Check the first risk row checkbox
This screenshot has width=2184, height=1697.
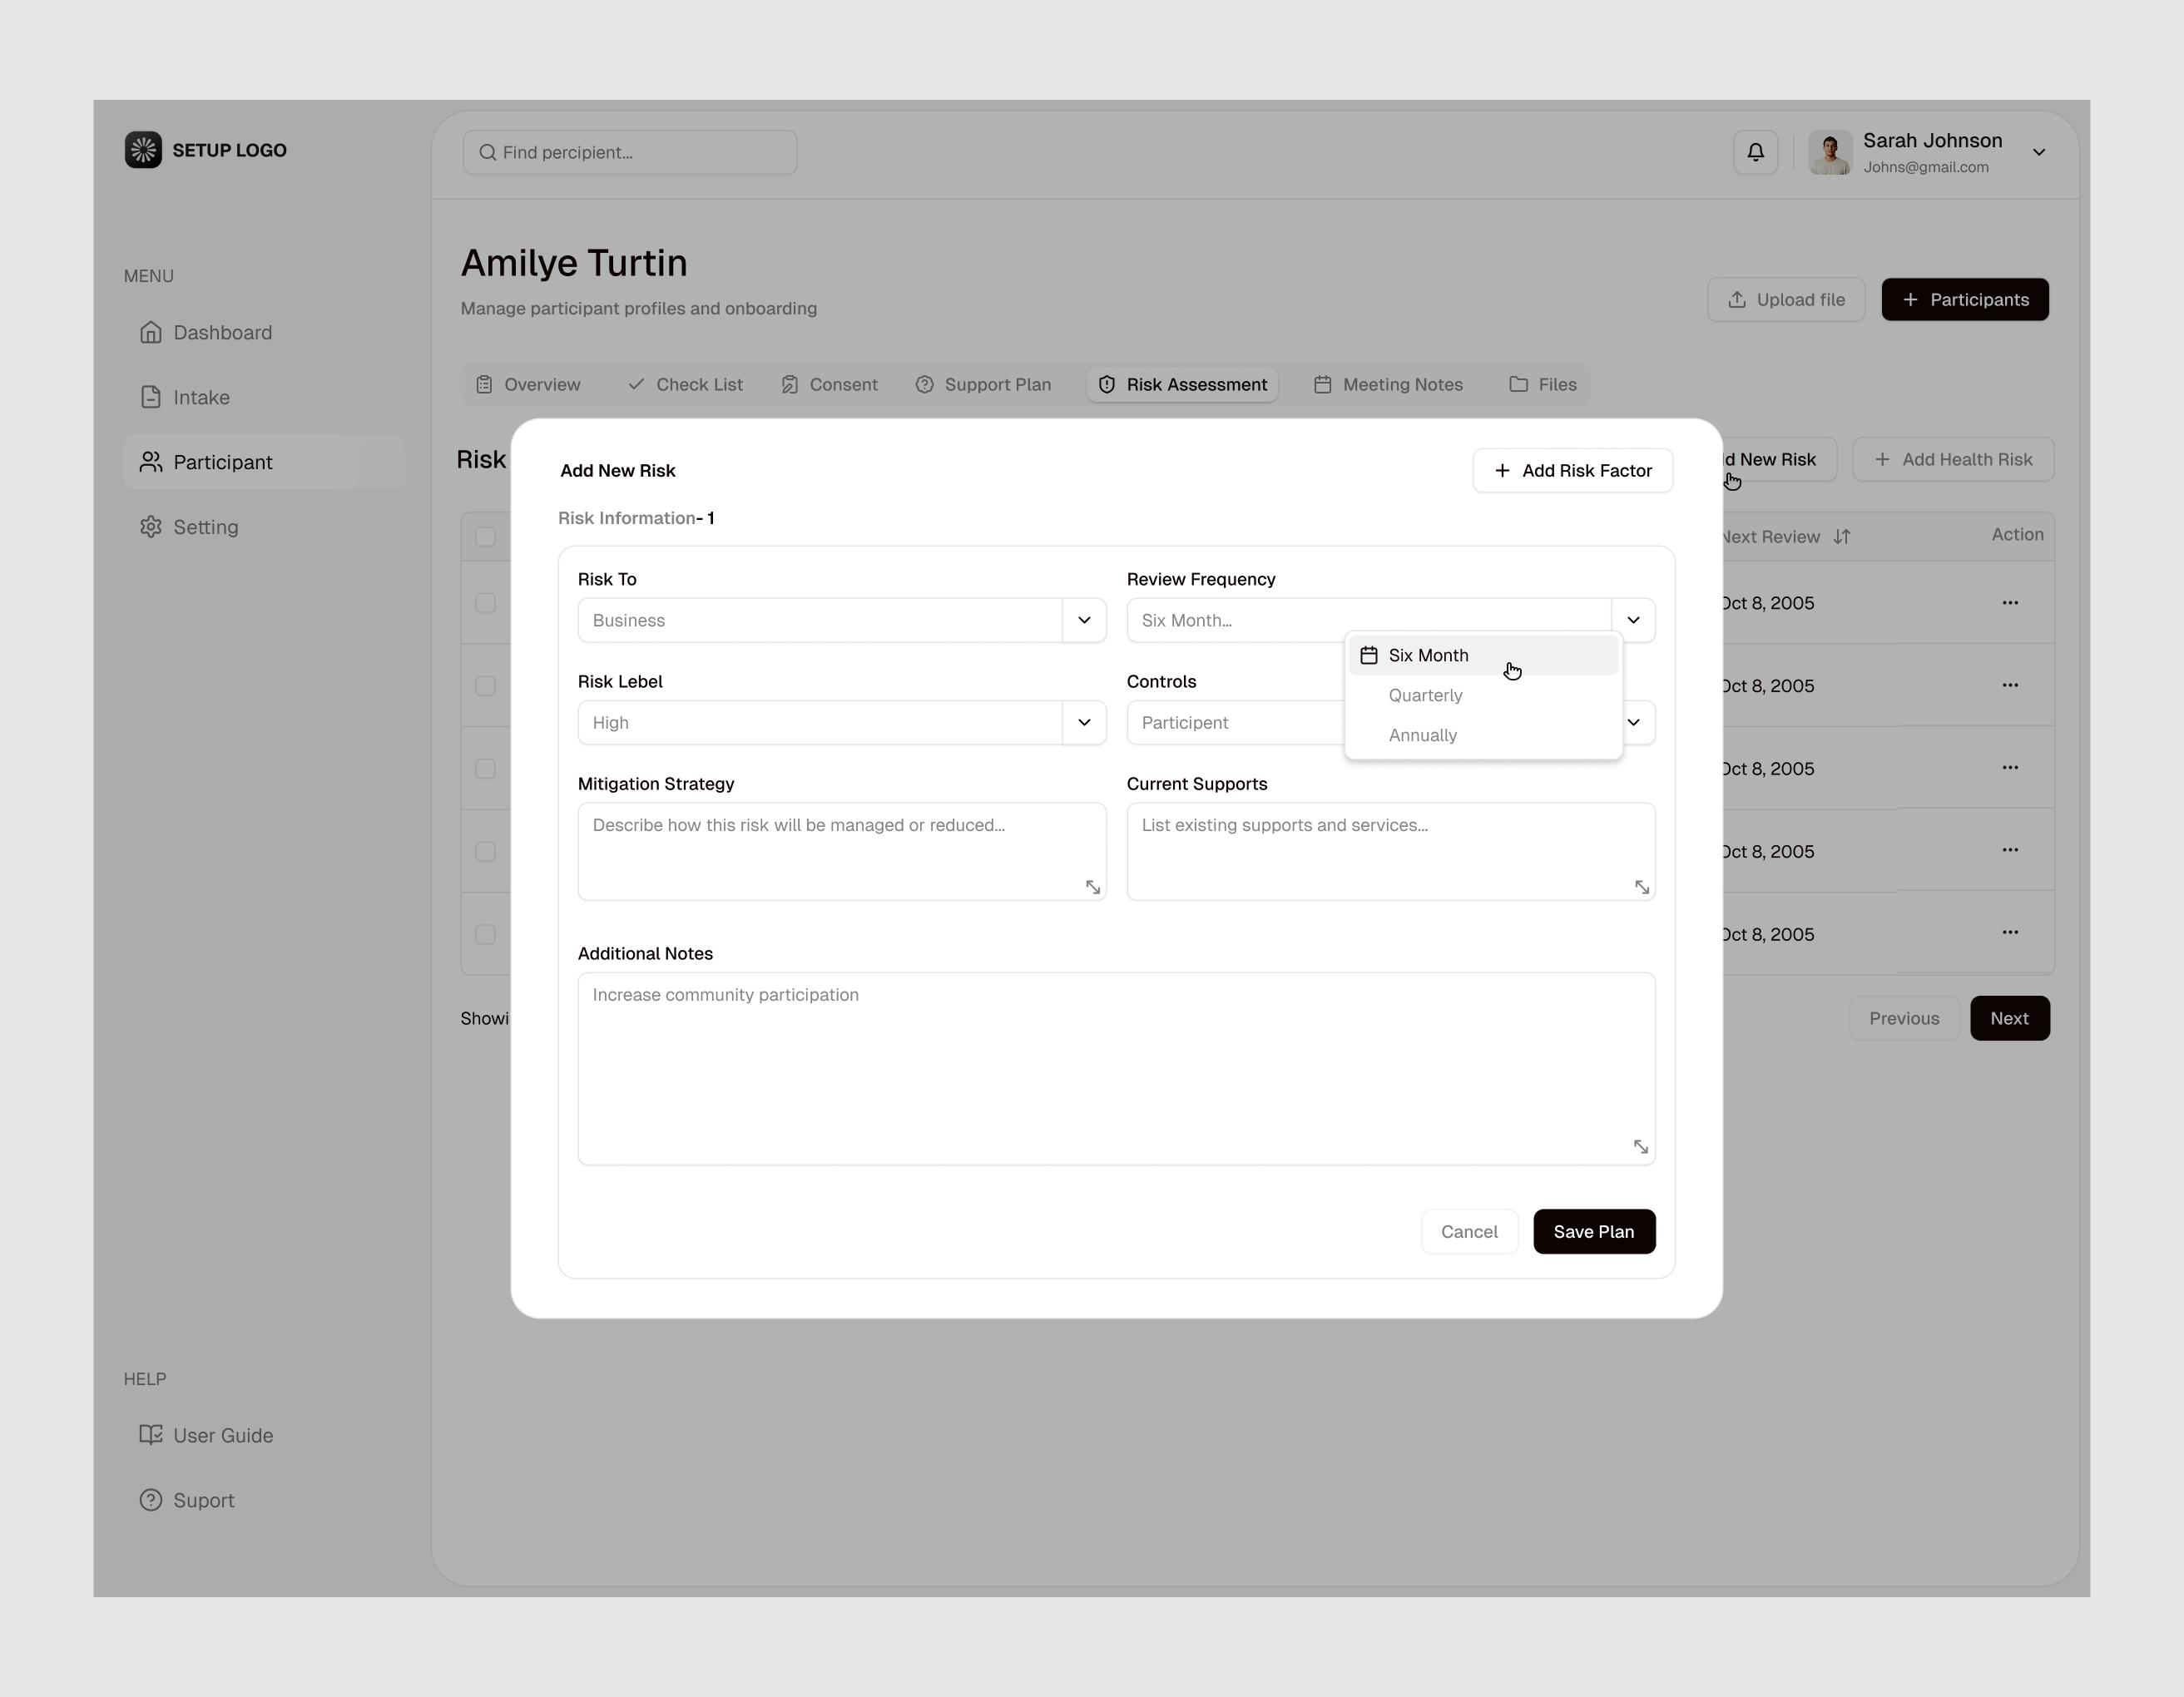[x=486, y=603]
